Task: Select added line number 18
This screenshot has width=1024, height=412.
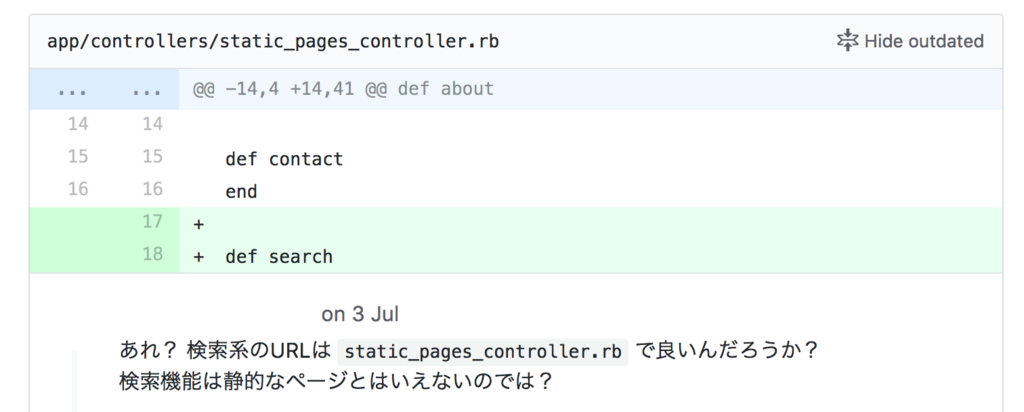Action: pyautogui.click(x=152, y=254)
